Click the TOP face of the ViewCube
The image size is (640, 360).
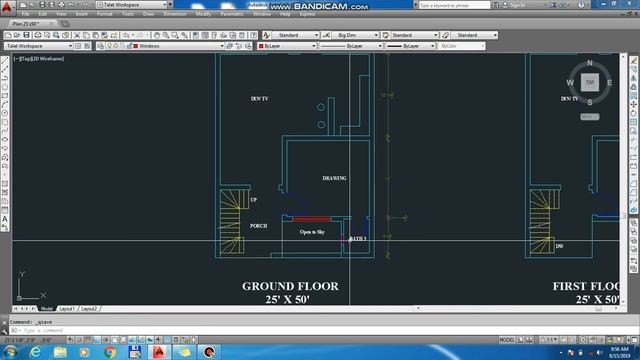point(590,82)
